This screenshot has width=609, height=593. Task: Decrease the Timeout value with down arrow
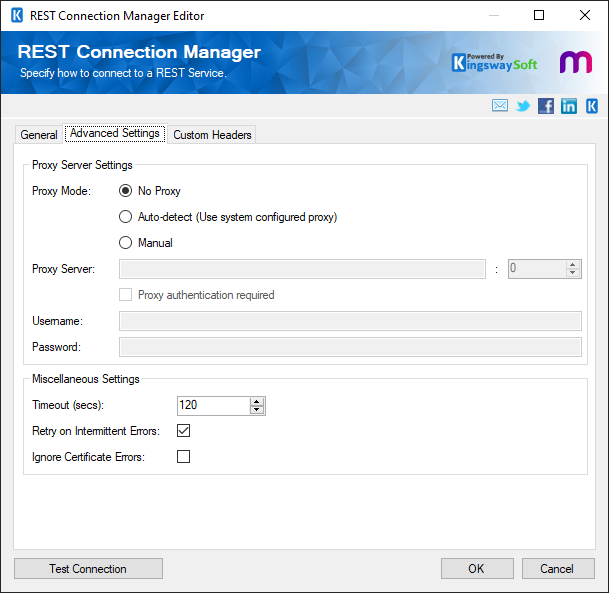257,410
